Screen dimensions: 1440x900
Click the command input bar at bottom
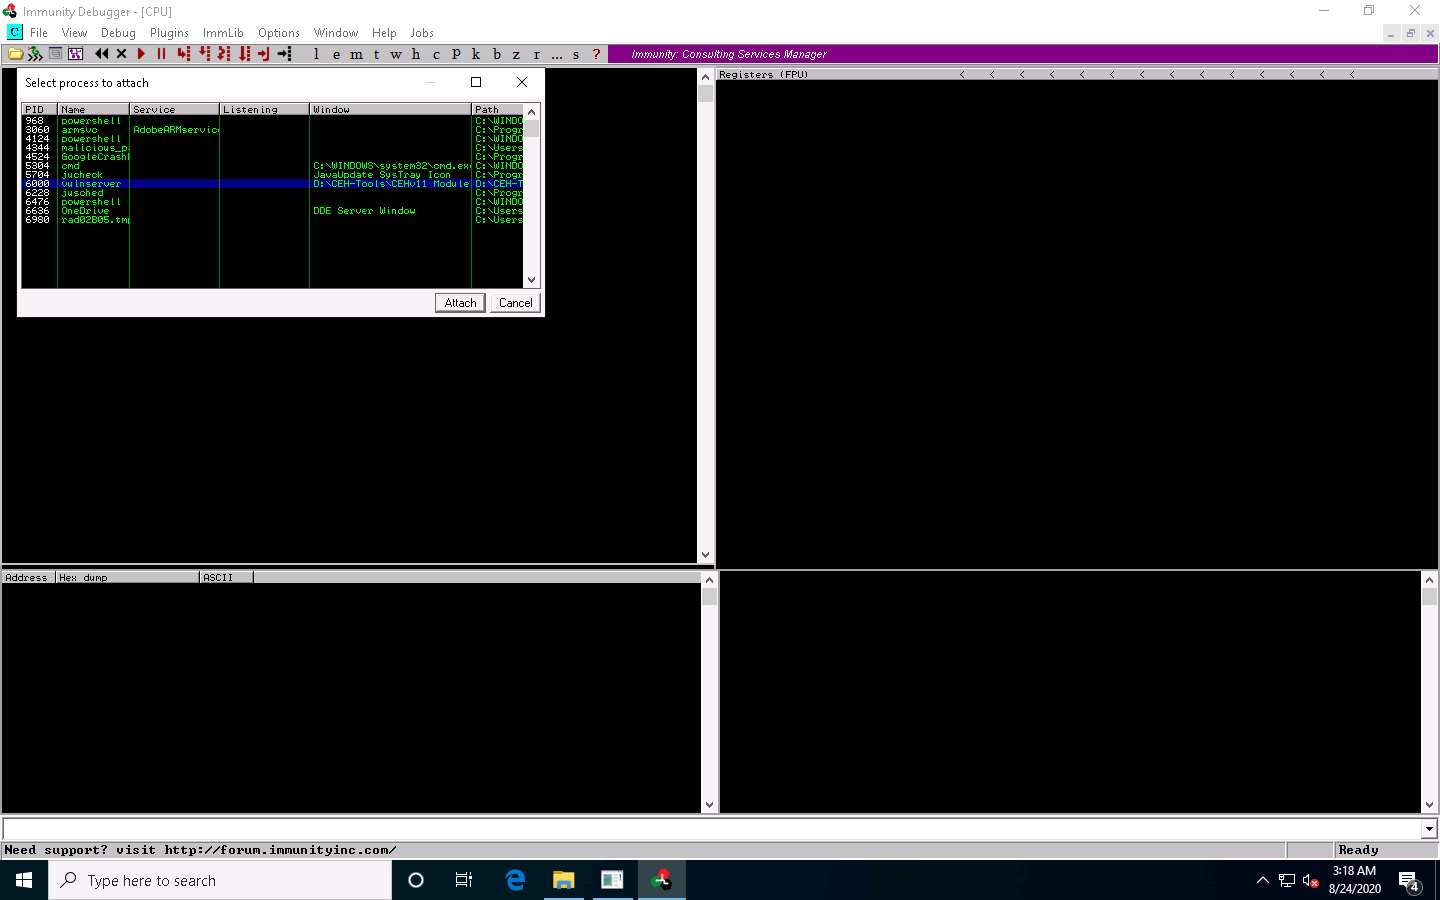711,829
